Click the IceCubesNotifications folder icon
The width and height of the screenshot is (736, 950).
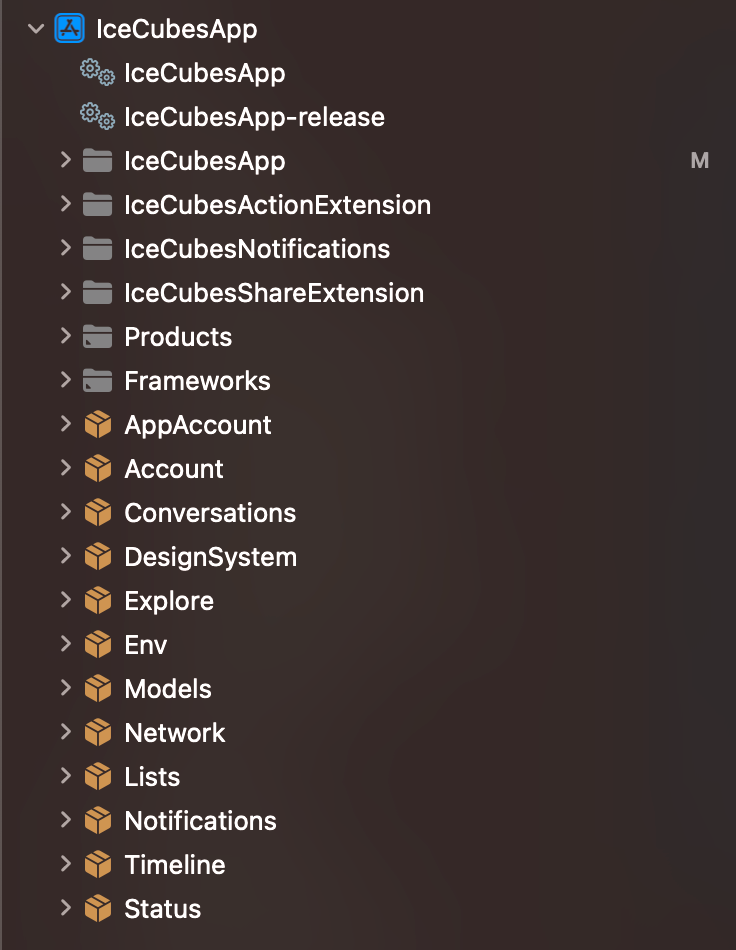click(x=98, y=248)
